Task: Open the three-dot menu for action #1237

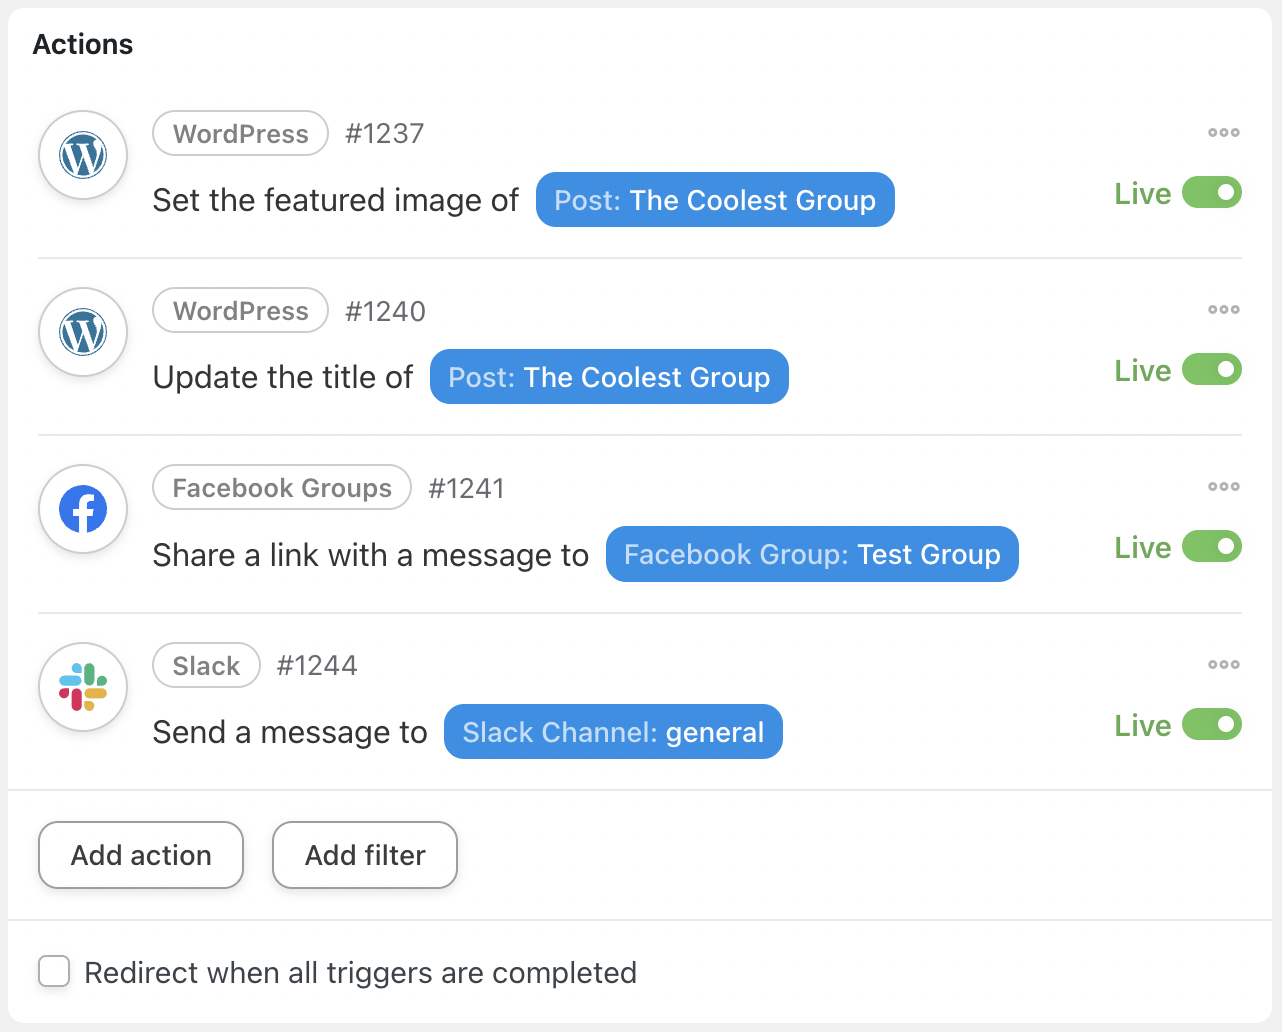Action: click(x=1224, y=132)
